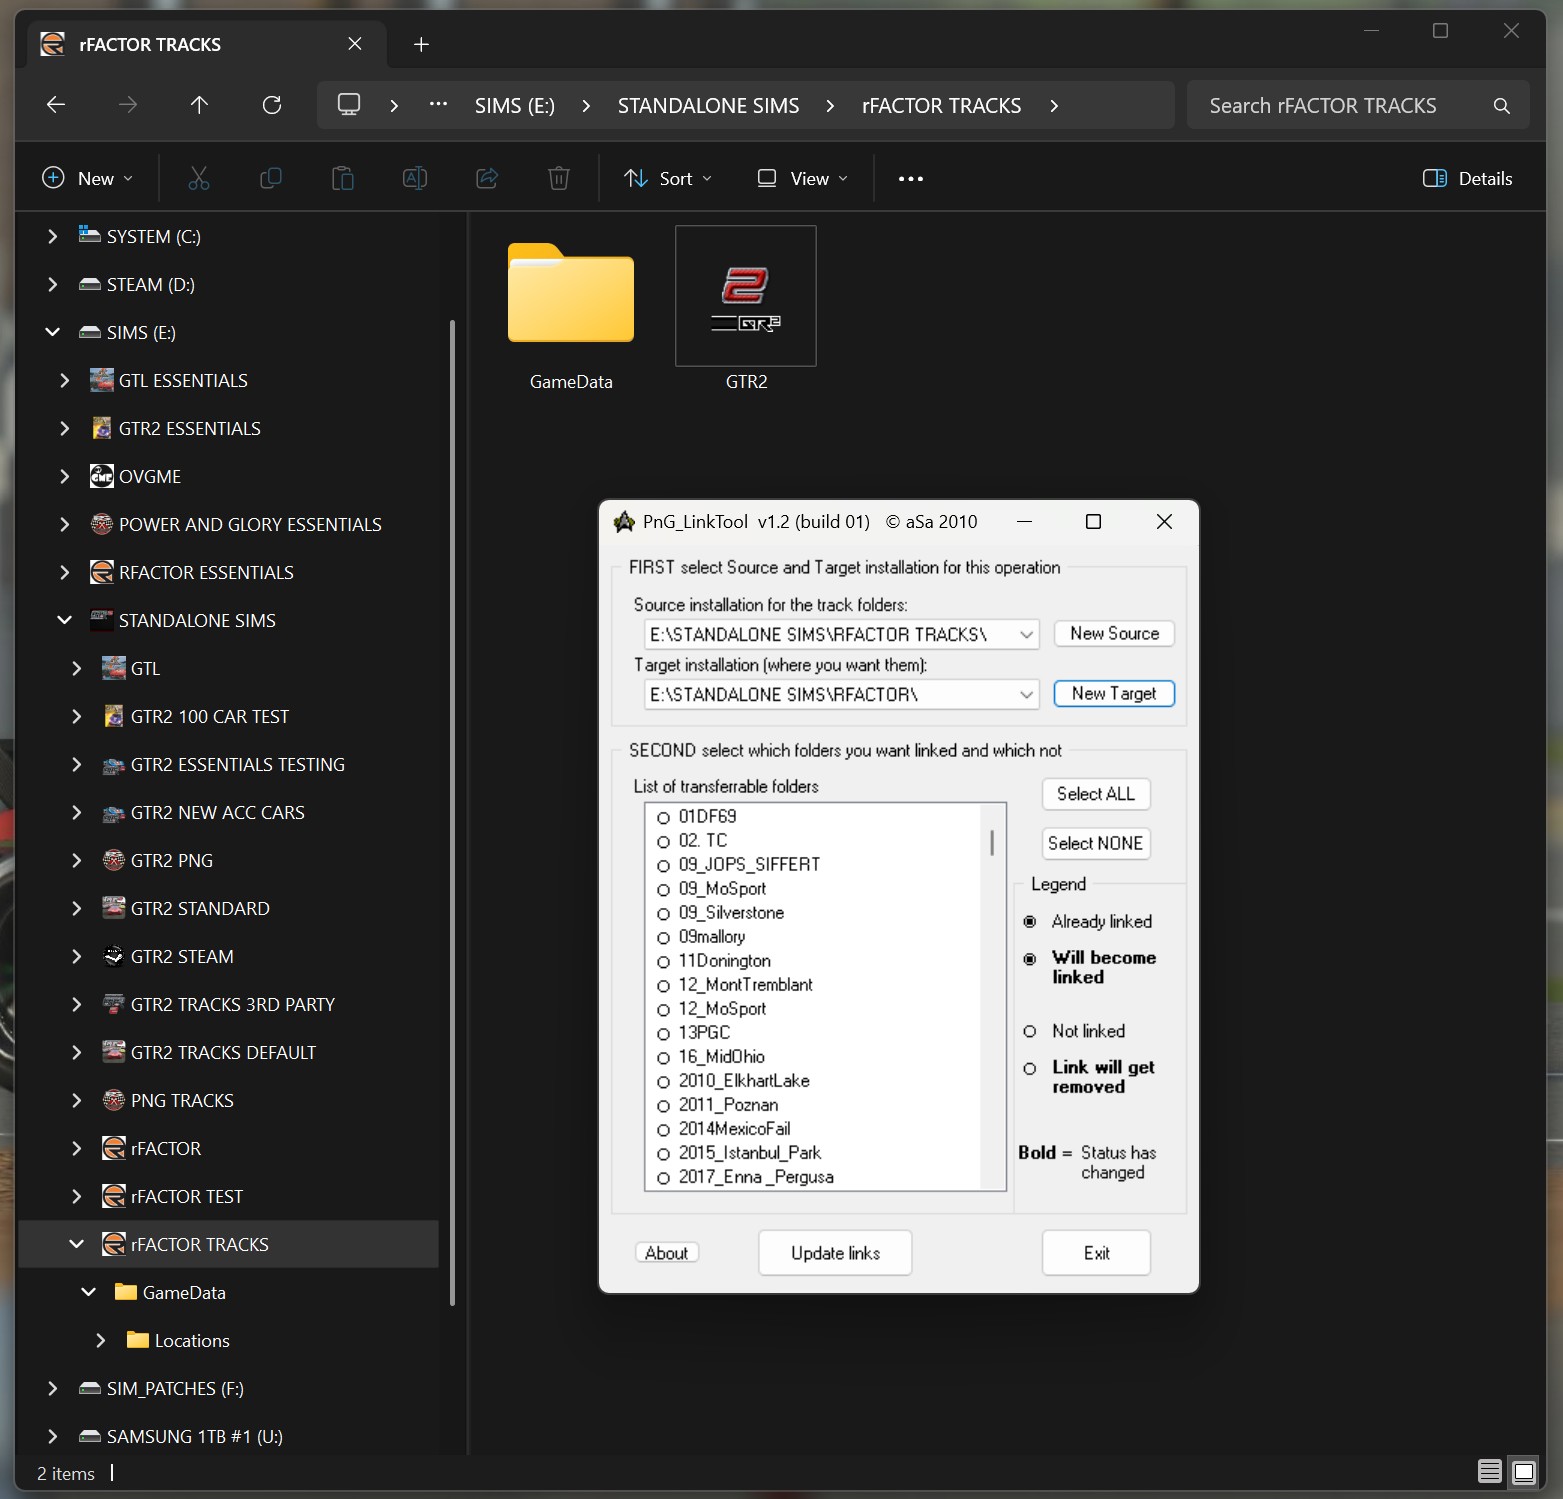Click SIMS (E:) breadcrumb
This screenshot has width=1563, height=1499.
coord(514,106)
